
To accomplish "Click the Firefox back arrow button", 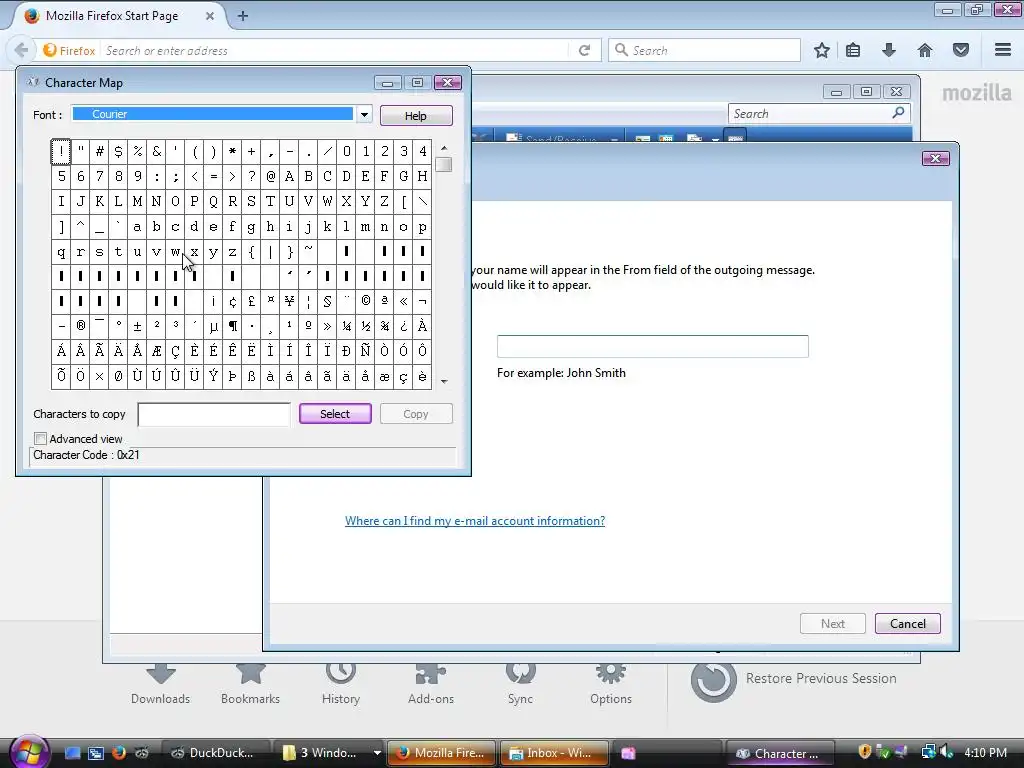I will coord(21,50).
